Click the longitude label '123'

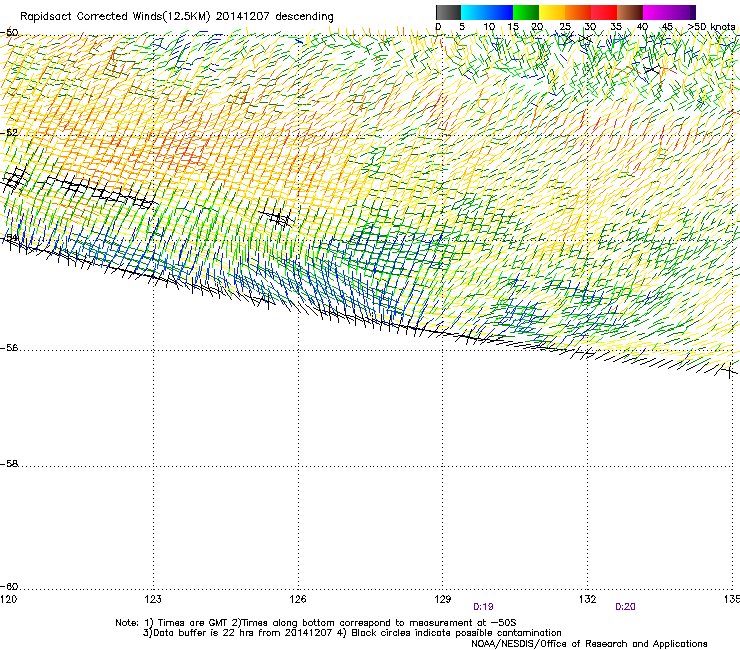tap(153, 599)
